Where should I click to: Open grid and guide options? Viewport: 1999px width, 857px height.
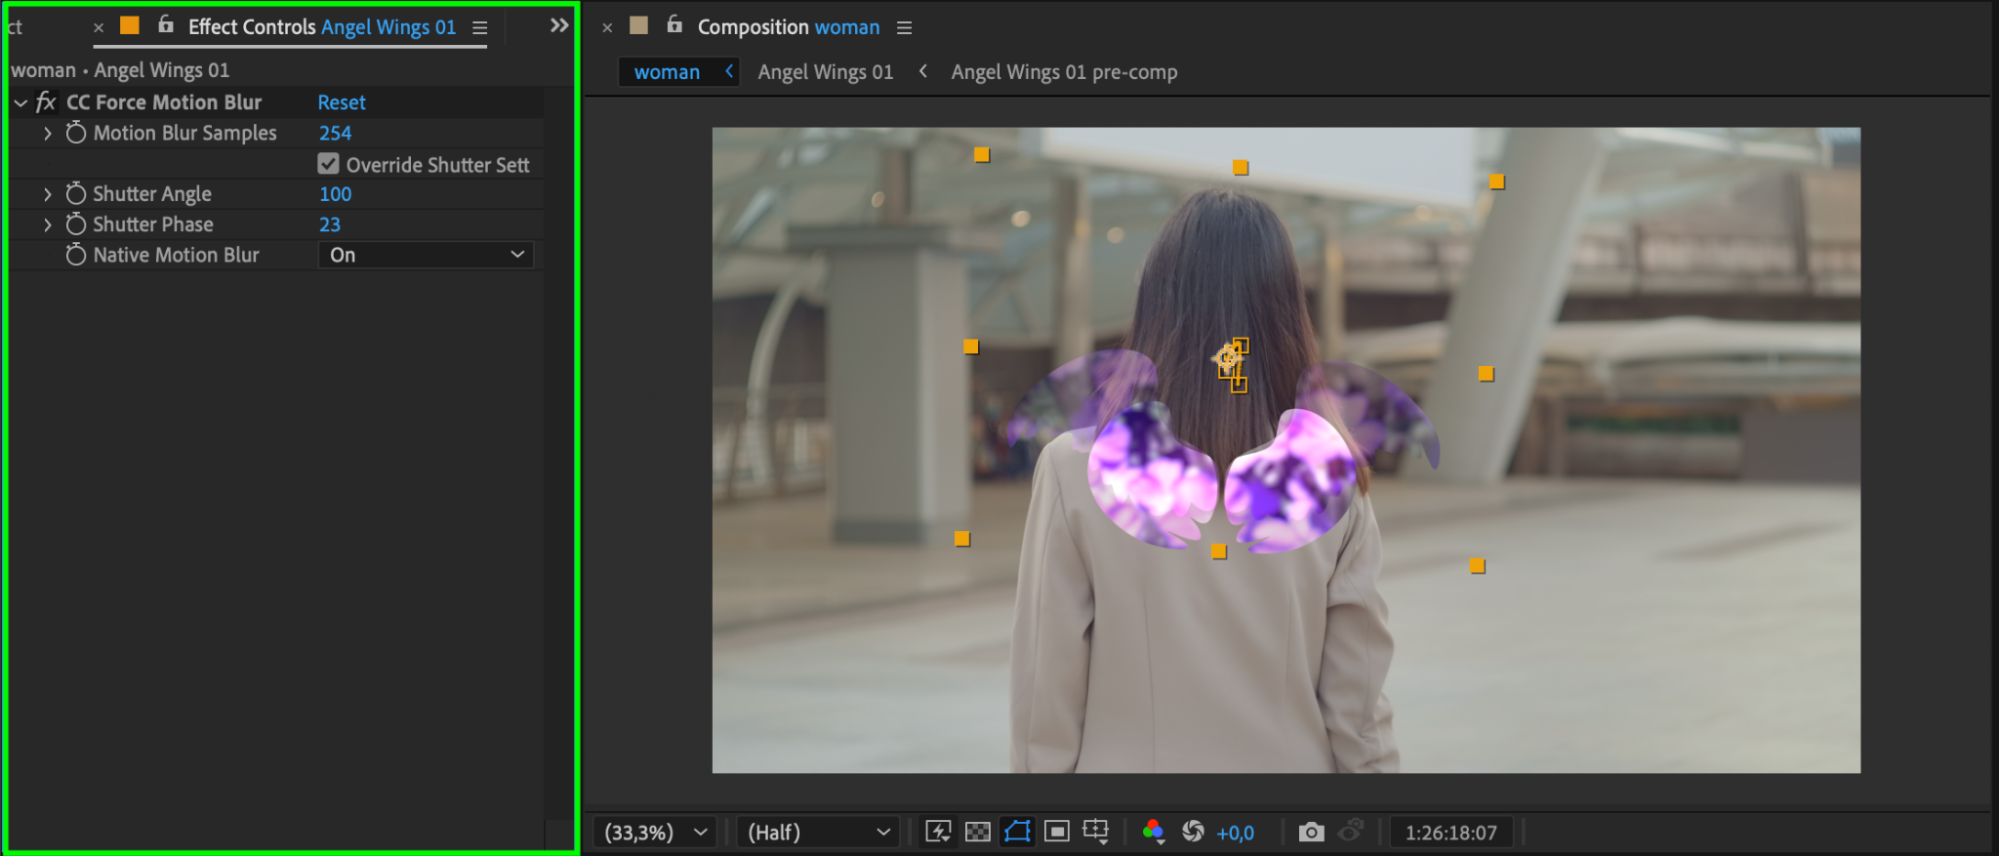tap(1096, 831)
